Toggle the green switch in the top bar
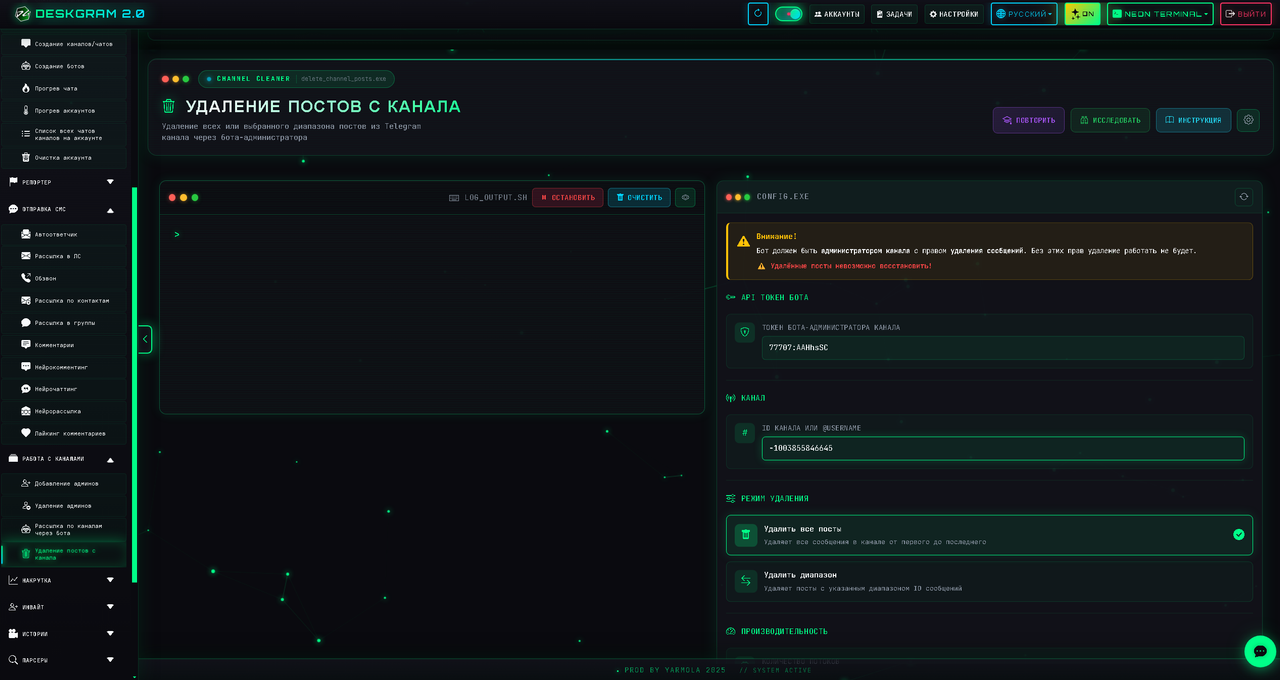This screenshot has width=1280, height=680. [788, 14]
